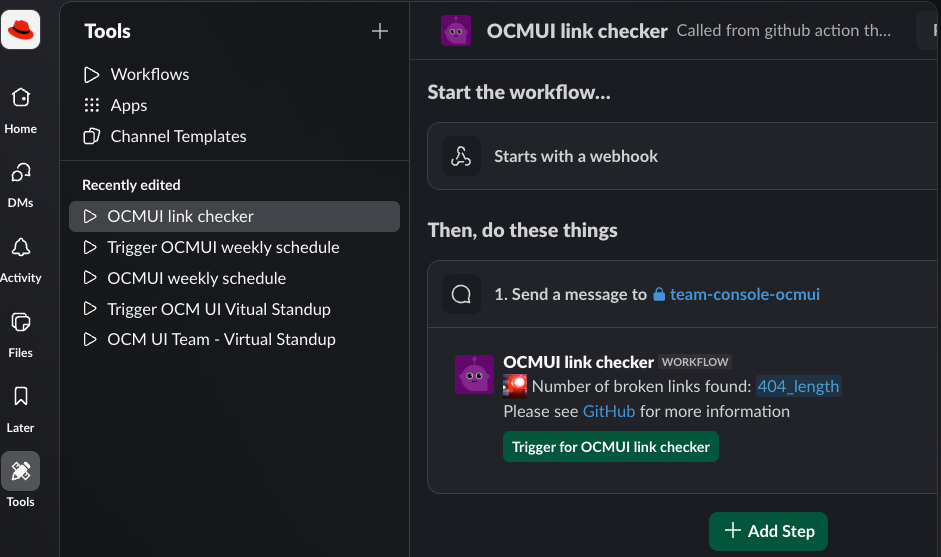The height and width of the screenshot is (557, 941).
Task: Click the Red Hat workspace icon
Action: (21, 30)
